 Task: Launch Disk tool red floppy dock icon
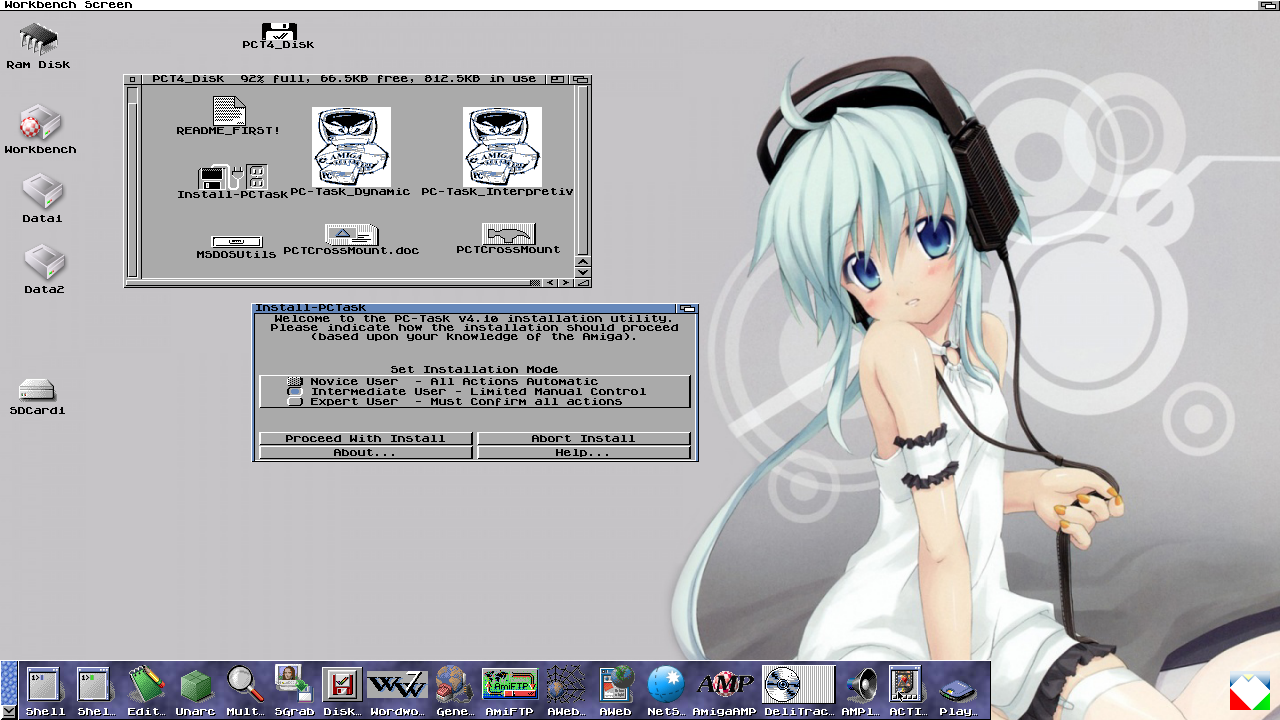point(342,691)
